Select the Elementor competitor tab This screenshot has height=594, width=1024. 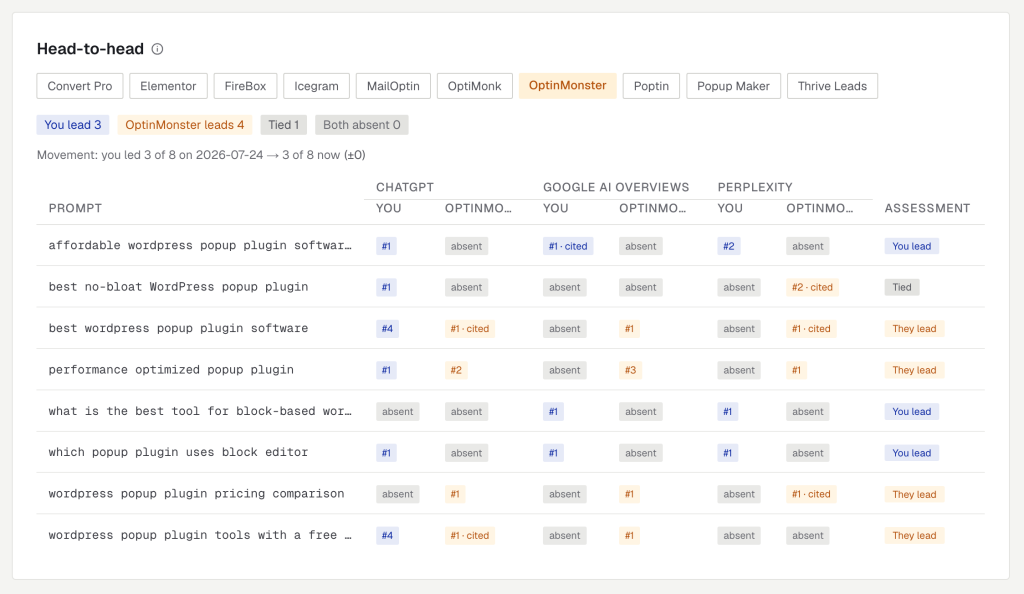pos(168,86)
